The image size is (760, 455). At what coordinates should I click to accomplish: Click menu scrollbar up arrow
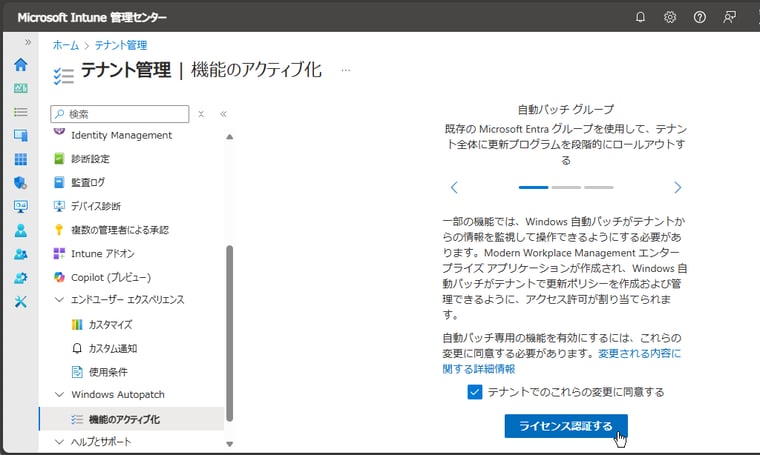click(x=230, y=137)
